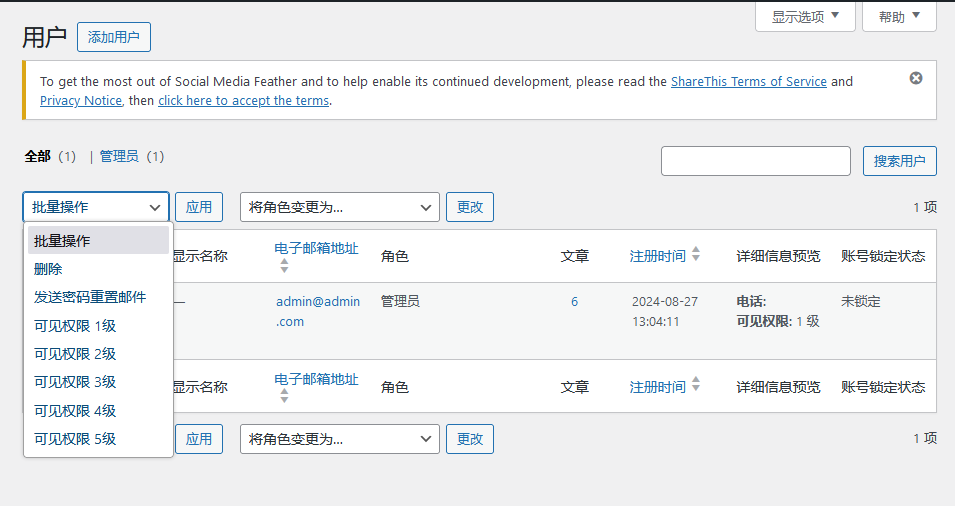The width and height of the screenshot is (955, 506).
Task: Click the 文章 column header at top
Action: tap(574, 256)
